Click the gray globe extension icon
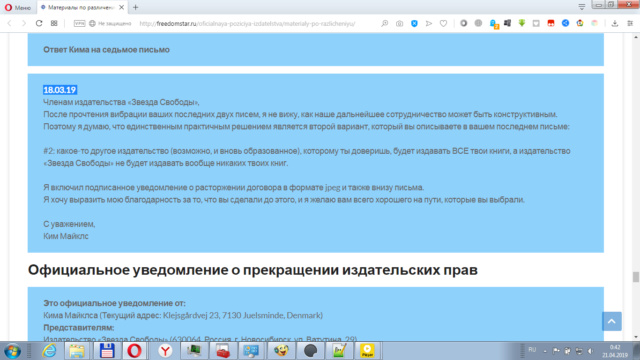The width and height of the screenshot is (640, 360). (x=478, y=24)
